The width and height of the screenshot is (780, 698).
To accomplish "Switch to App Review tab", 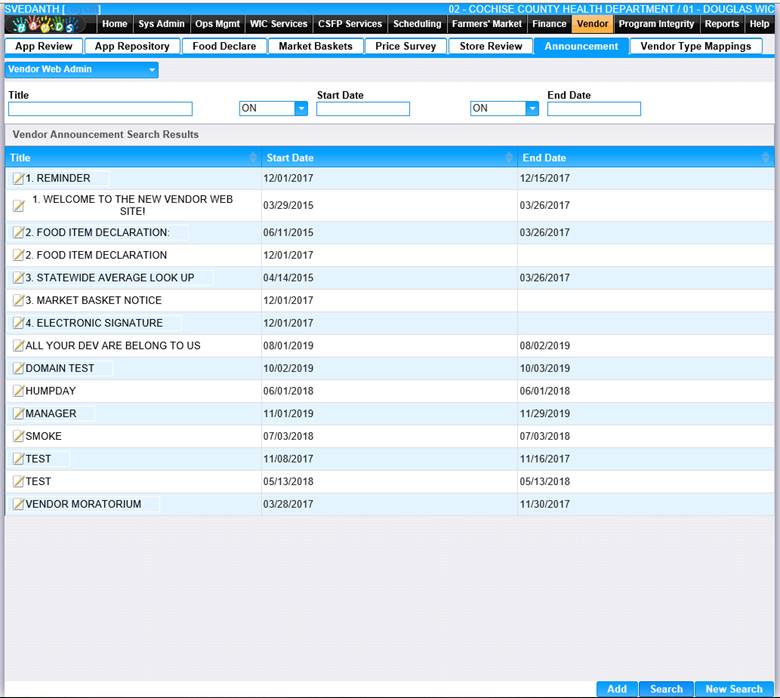I will click(44, 46).
